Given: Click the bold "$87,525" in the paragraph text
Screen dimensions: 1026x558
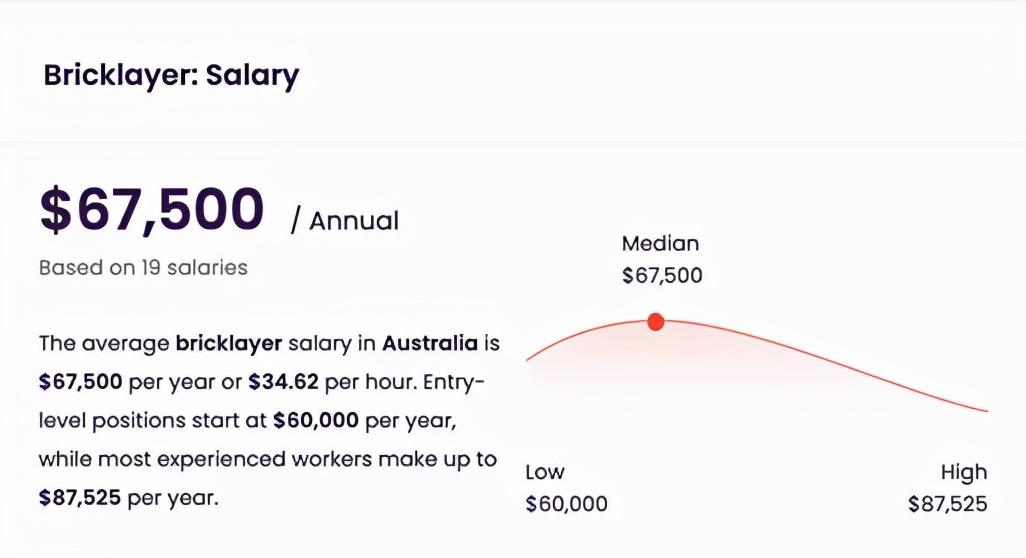Looking at the screenshot, I should click(x=80, y=497).
